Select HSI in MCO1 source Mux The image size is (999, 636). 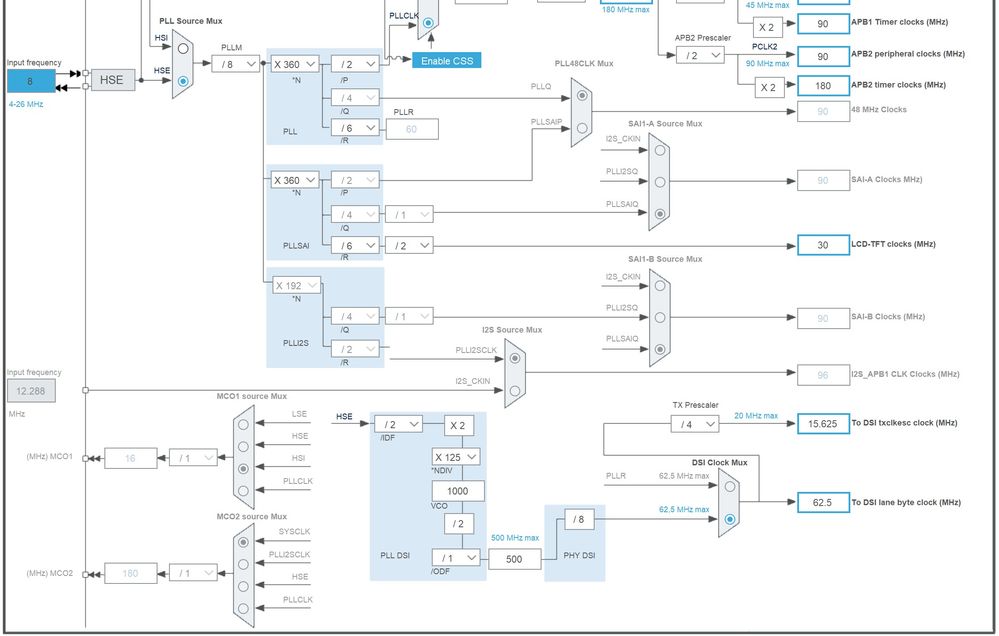point(243,468)
